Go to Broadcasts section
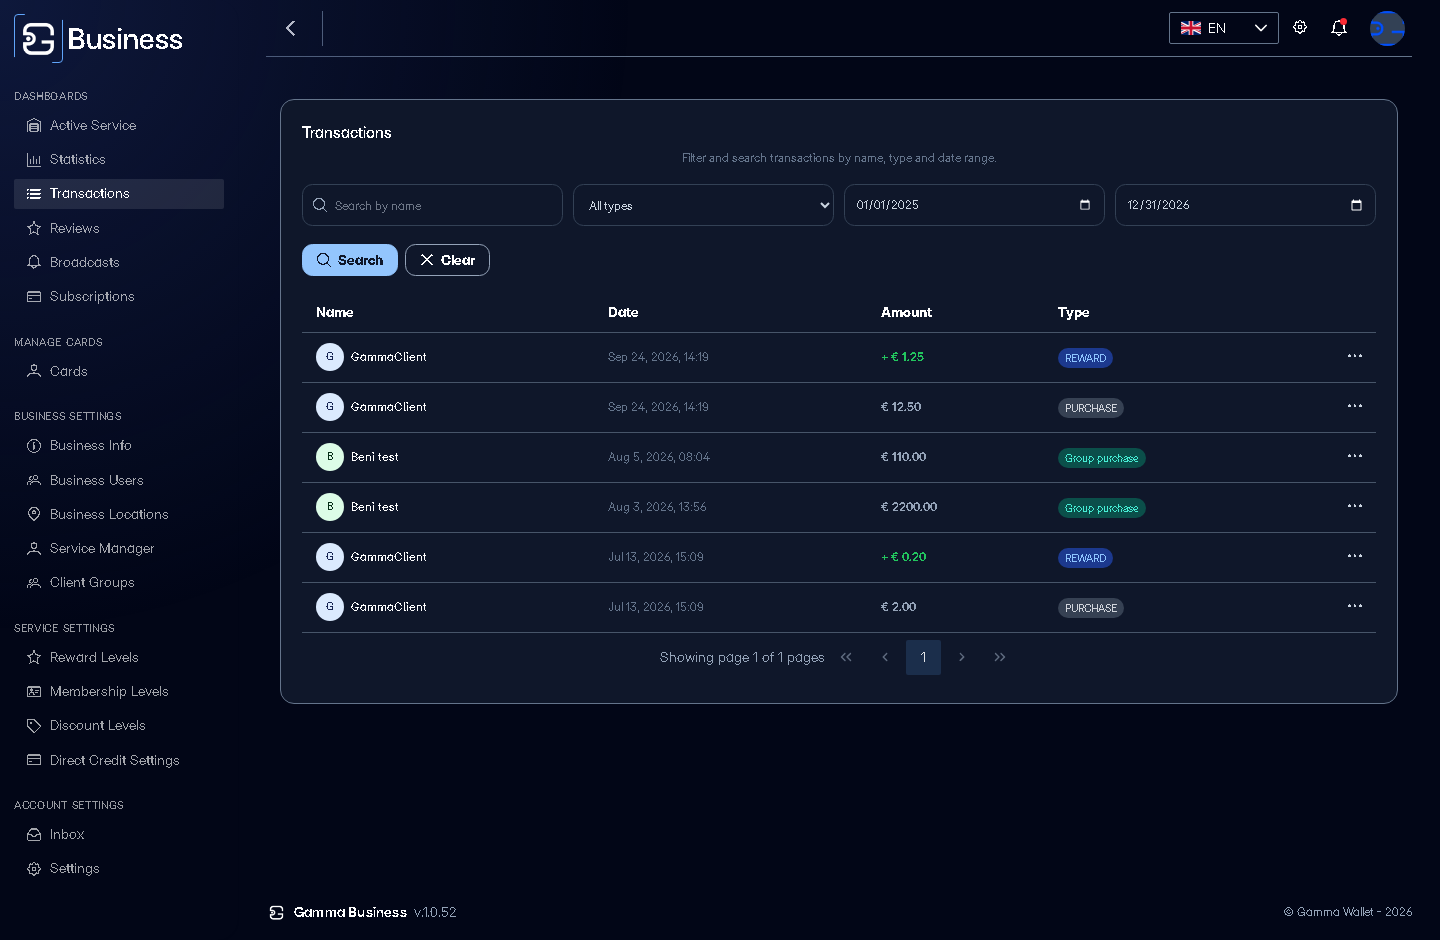 pos(119,262)
